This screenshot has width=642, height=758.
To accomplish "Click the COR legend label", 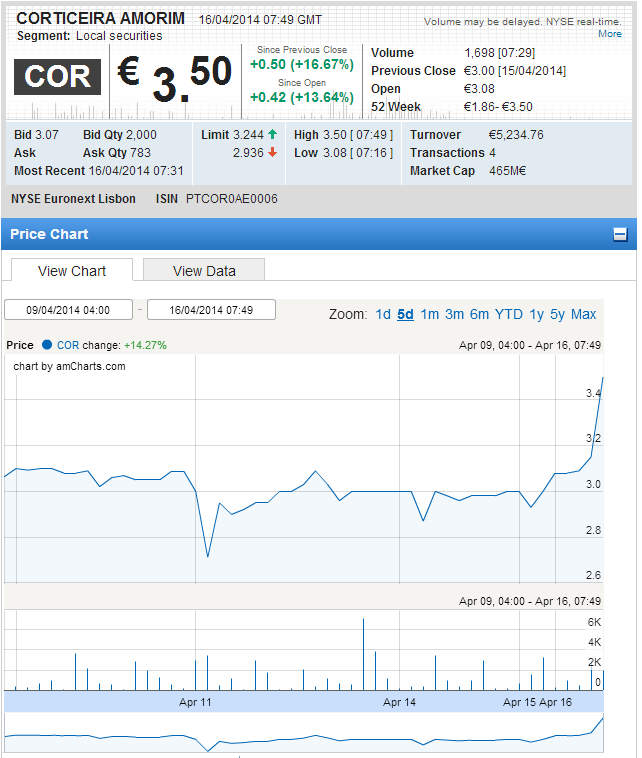I will 68,345.
